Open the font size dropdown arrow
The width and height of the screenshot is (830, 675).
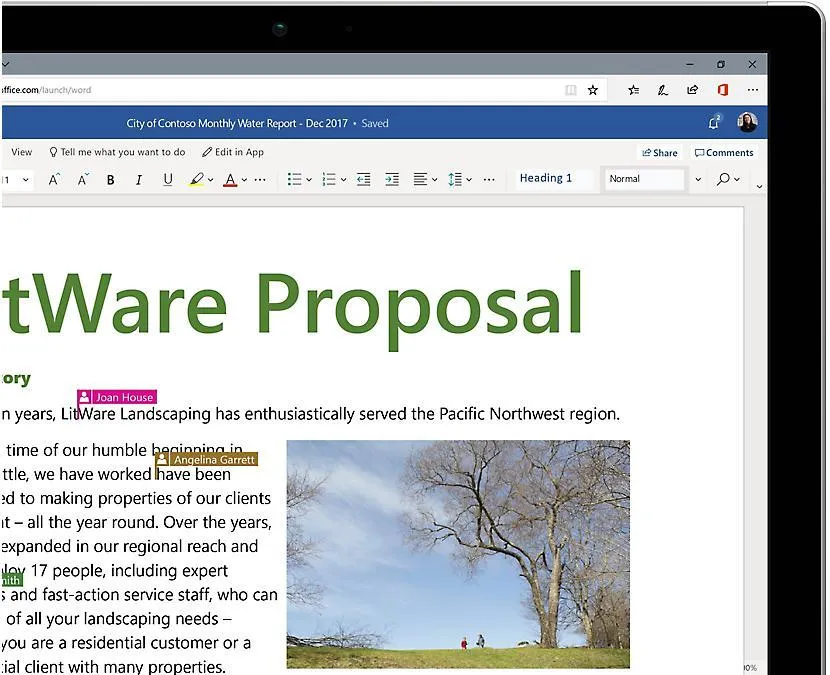tap(25, 180)
